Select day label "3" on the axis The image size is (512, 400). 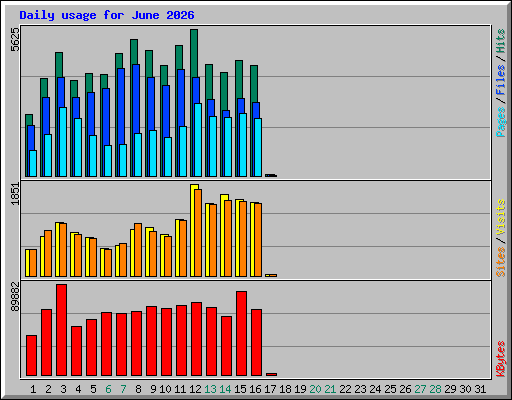63,389
